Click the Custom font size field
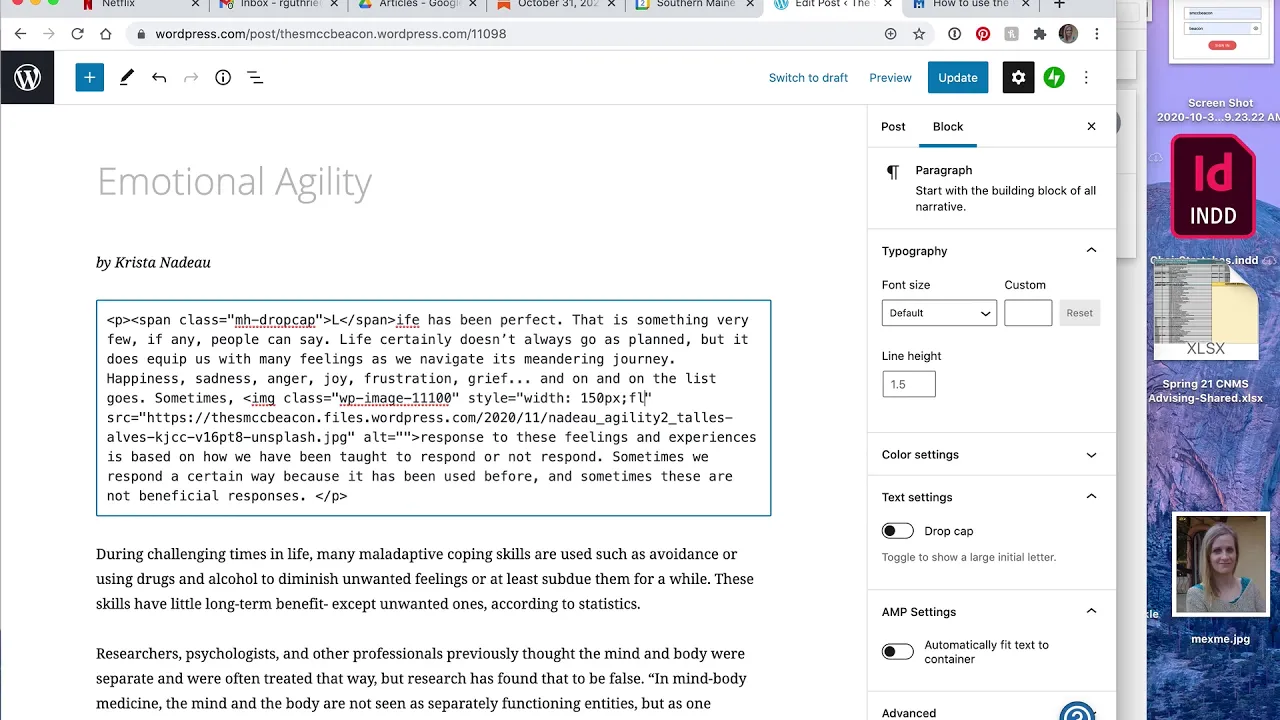 1028,313
